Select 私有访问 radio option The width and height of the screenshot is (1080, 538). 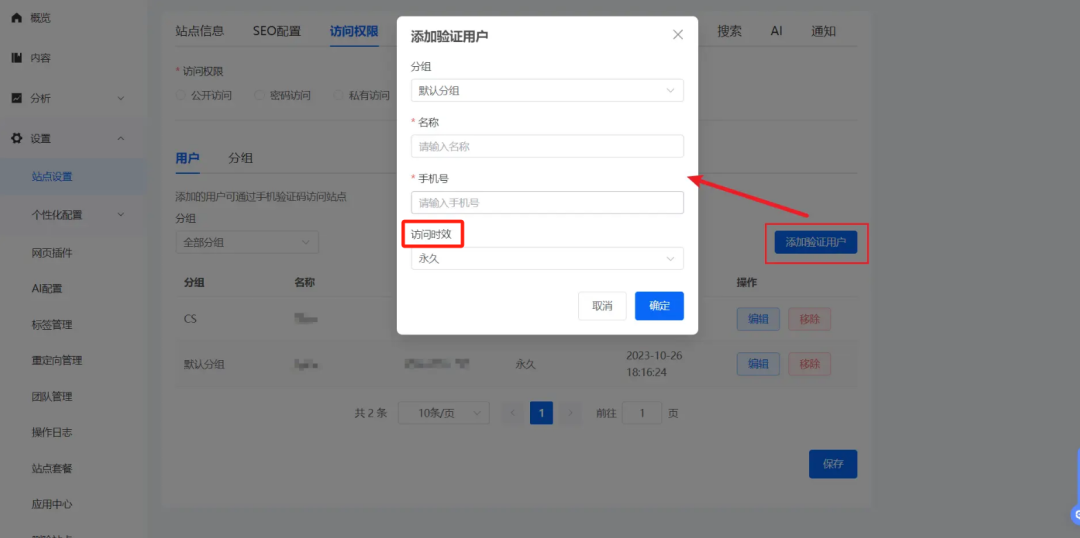[x=362, y=96]
